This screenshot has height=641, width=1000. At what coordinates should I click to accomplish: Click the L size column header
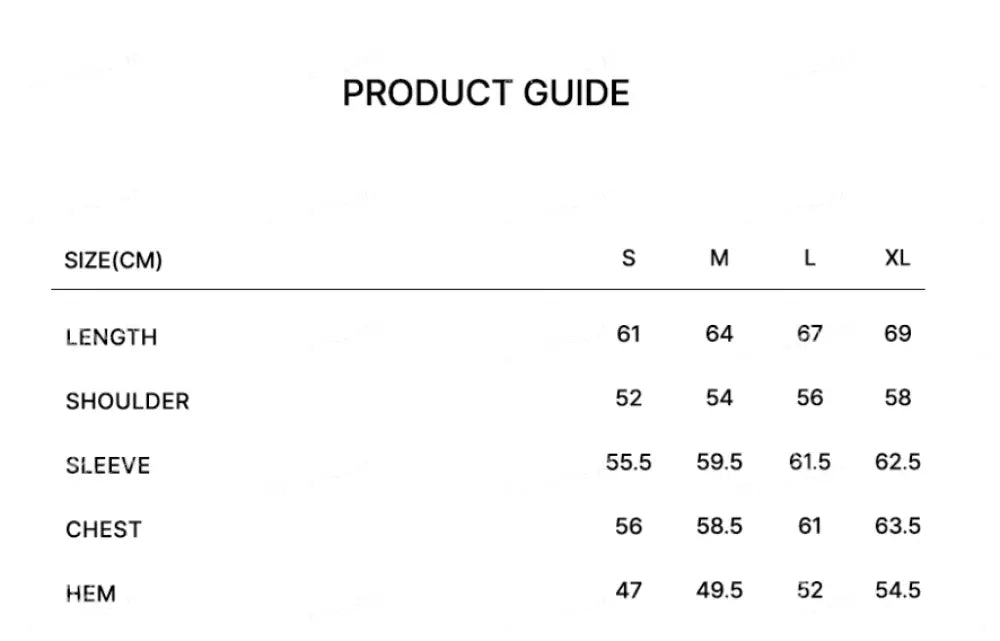click(x=809, y=258)
